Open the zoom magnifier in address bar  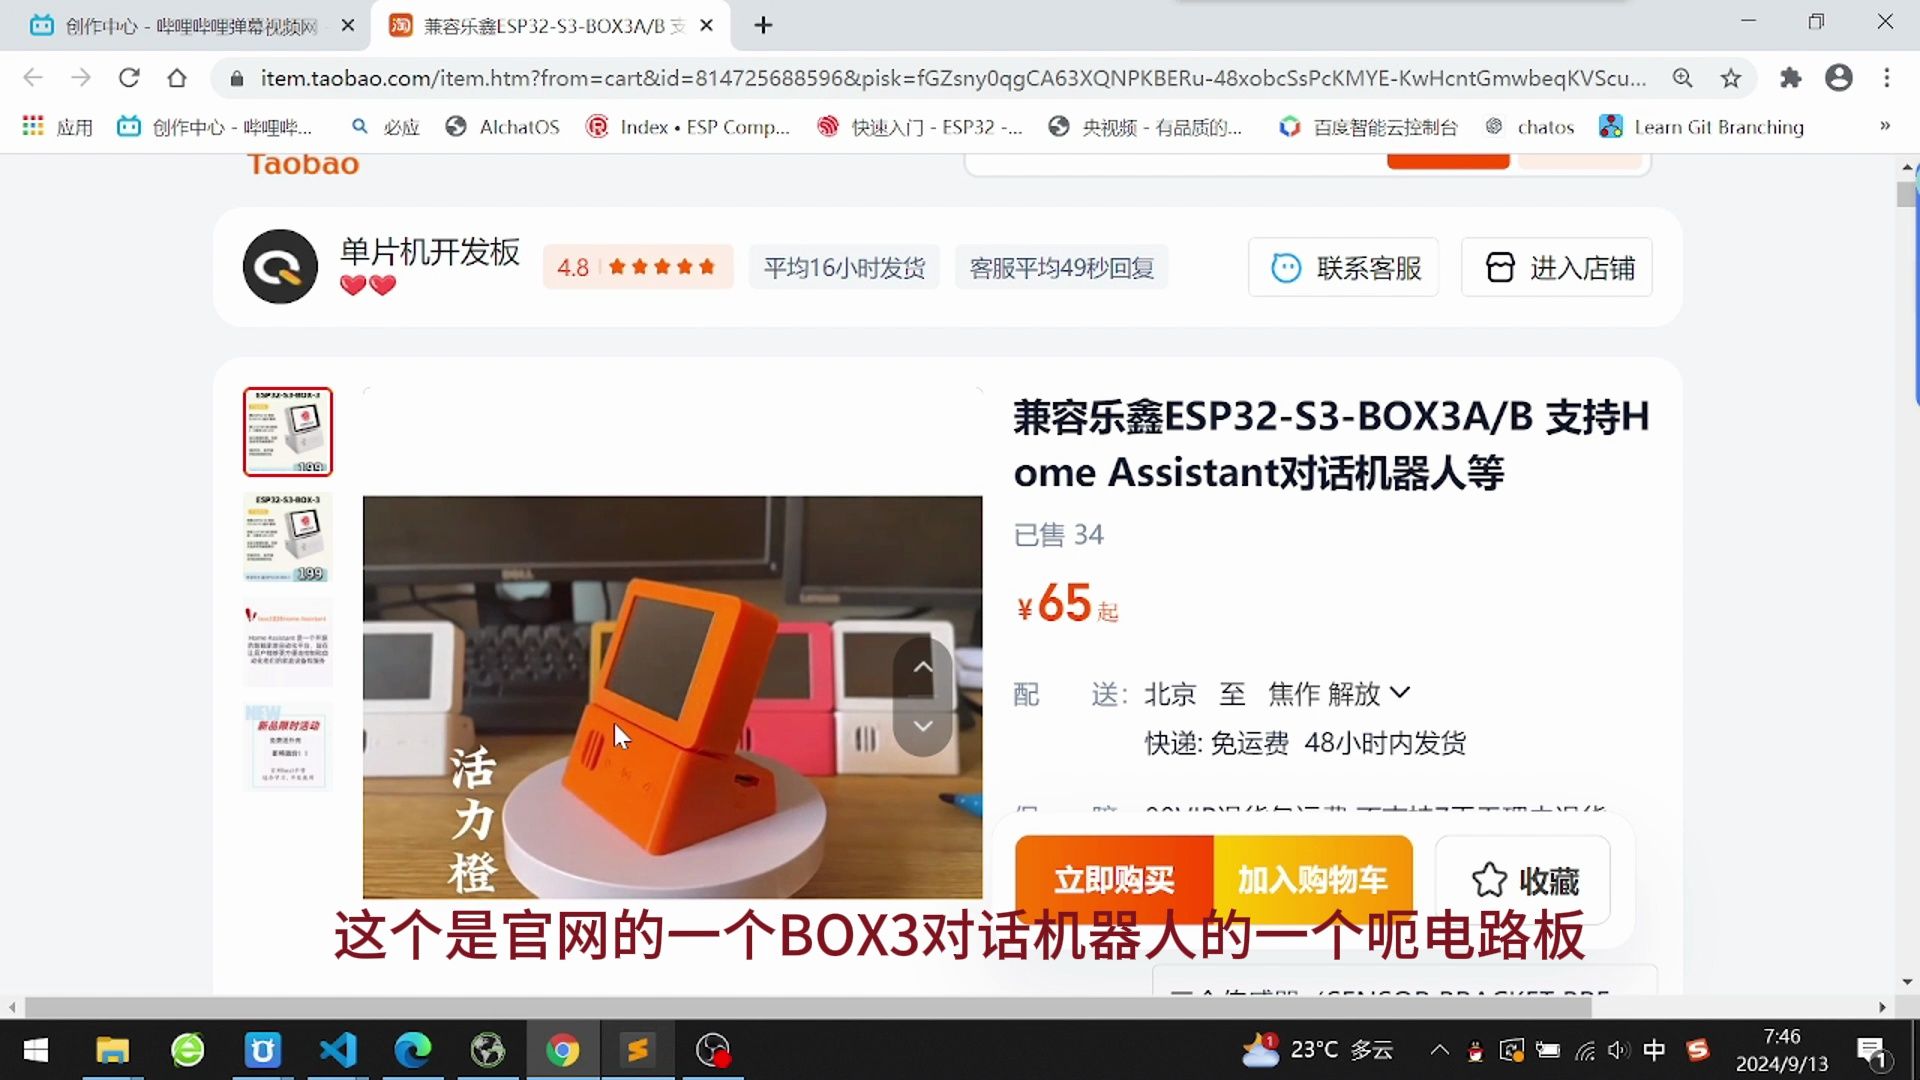(x=1683, y=78)
